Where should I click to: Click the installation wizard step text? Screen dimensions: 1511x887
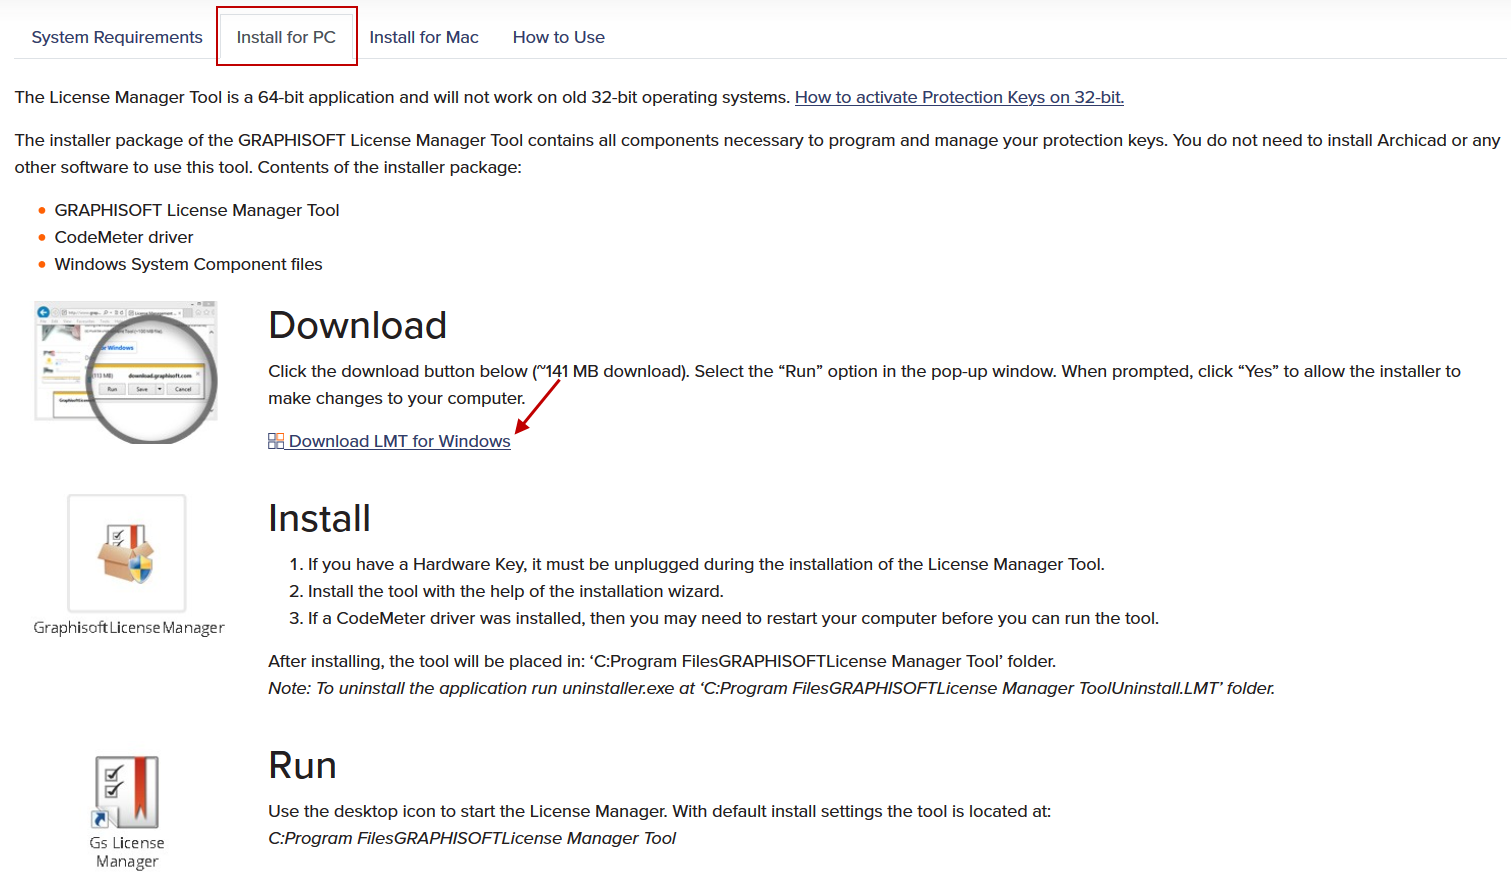tap(515, 591)
